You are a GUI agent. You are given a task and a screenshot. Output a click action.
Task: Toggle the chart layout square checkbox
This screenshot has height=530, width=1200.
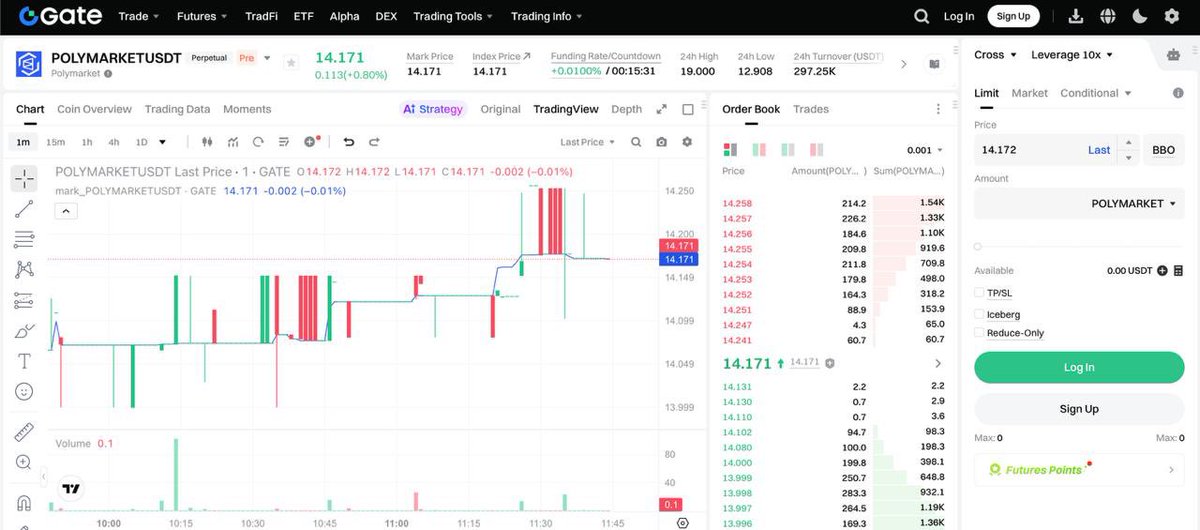pyautogui.click(x=688, y=109)
